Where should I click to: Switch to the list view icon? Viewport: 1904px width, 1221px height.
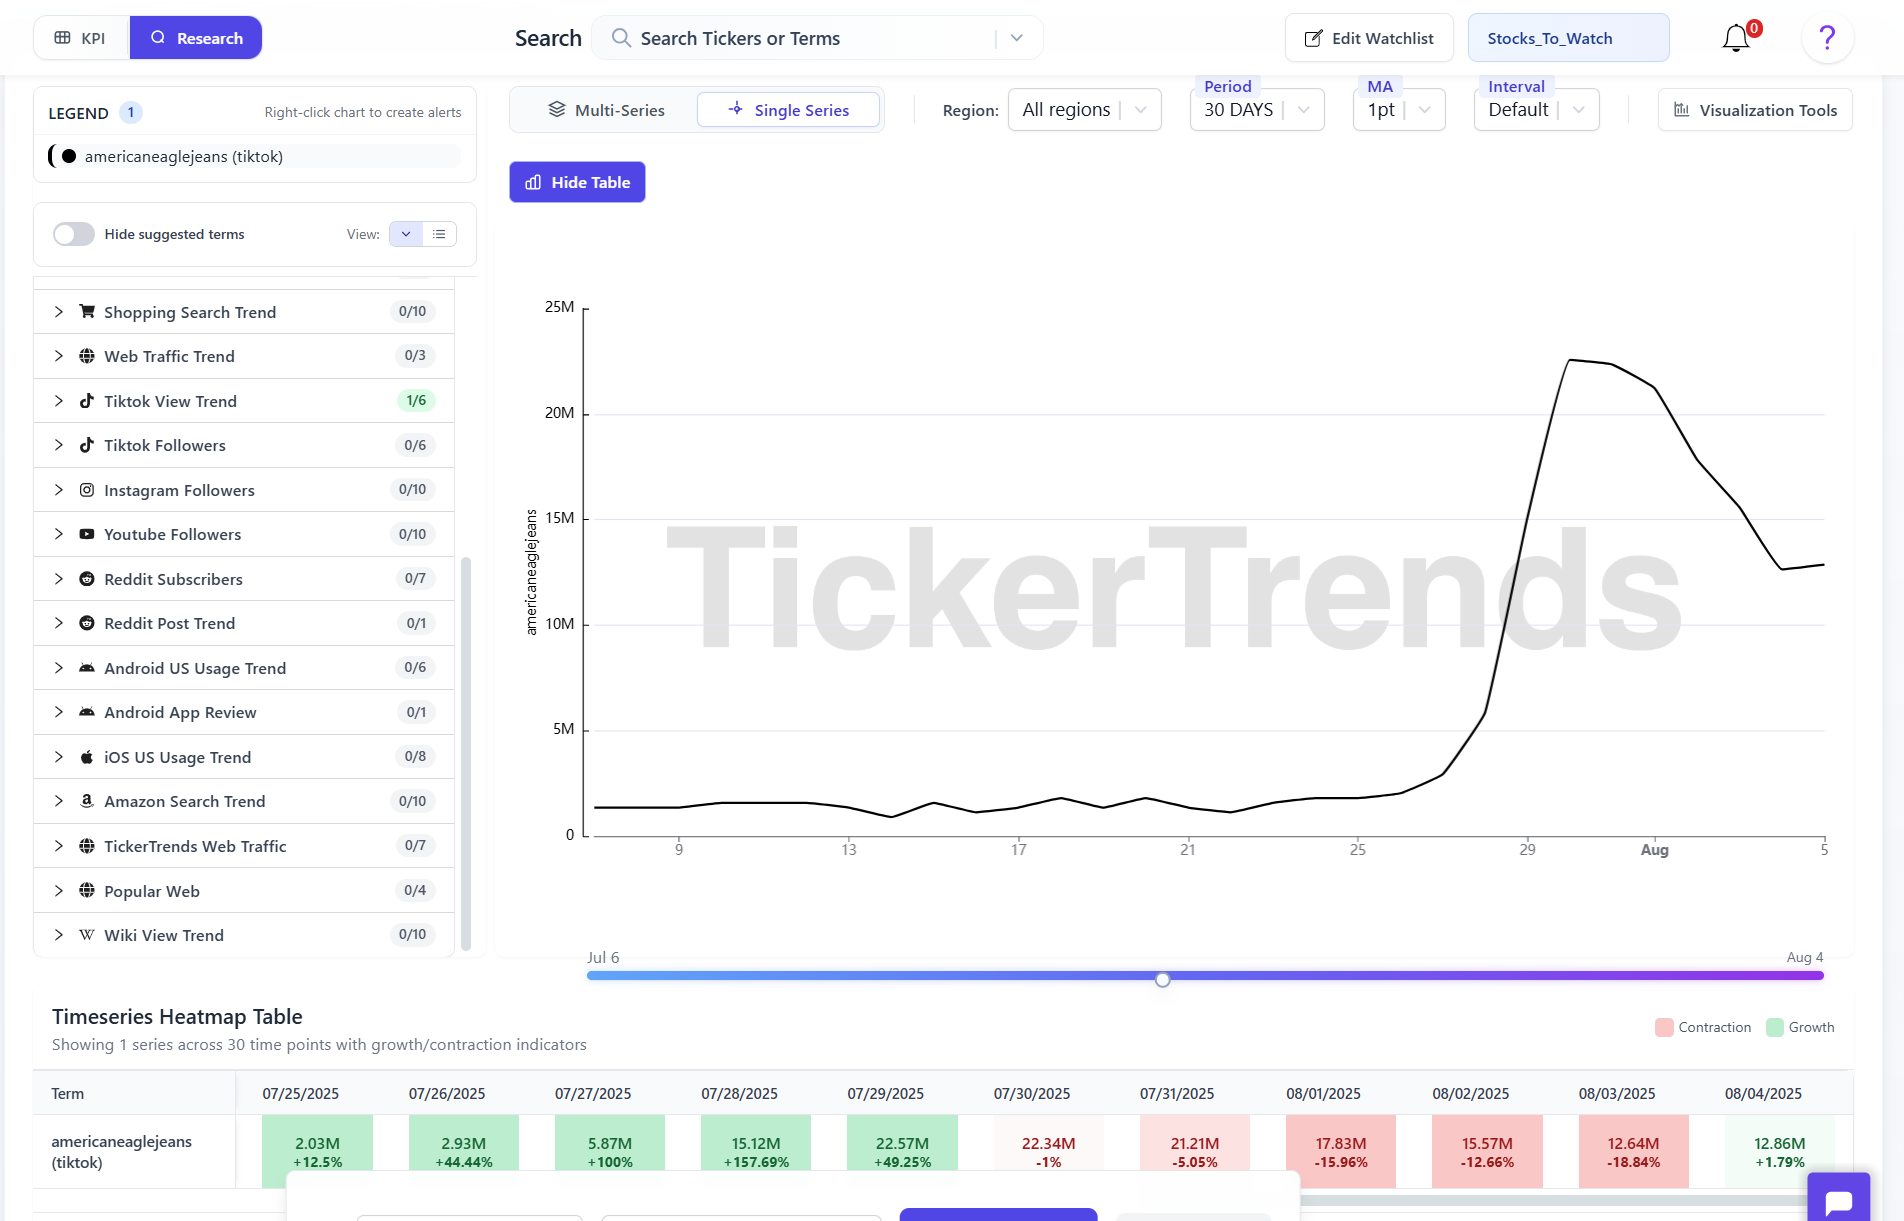pyautogui.click(x=439, y=234)
